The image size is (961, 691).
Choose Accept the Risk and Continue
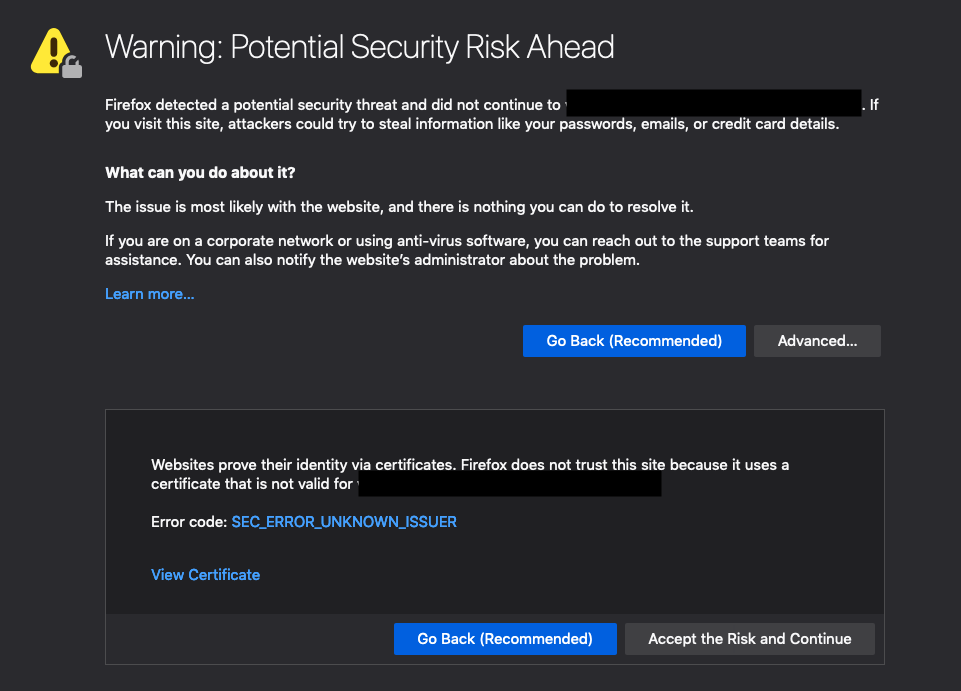[x=750, y=639]
